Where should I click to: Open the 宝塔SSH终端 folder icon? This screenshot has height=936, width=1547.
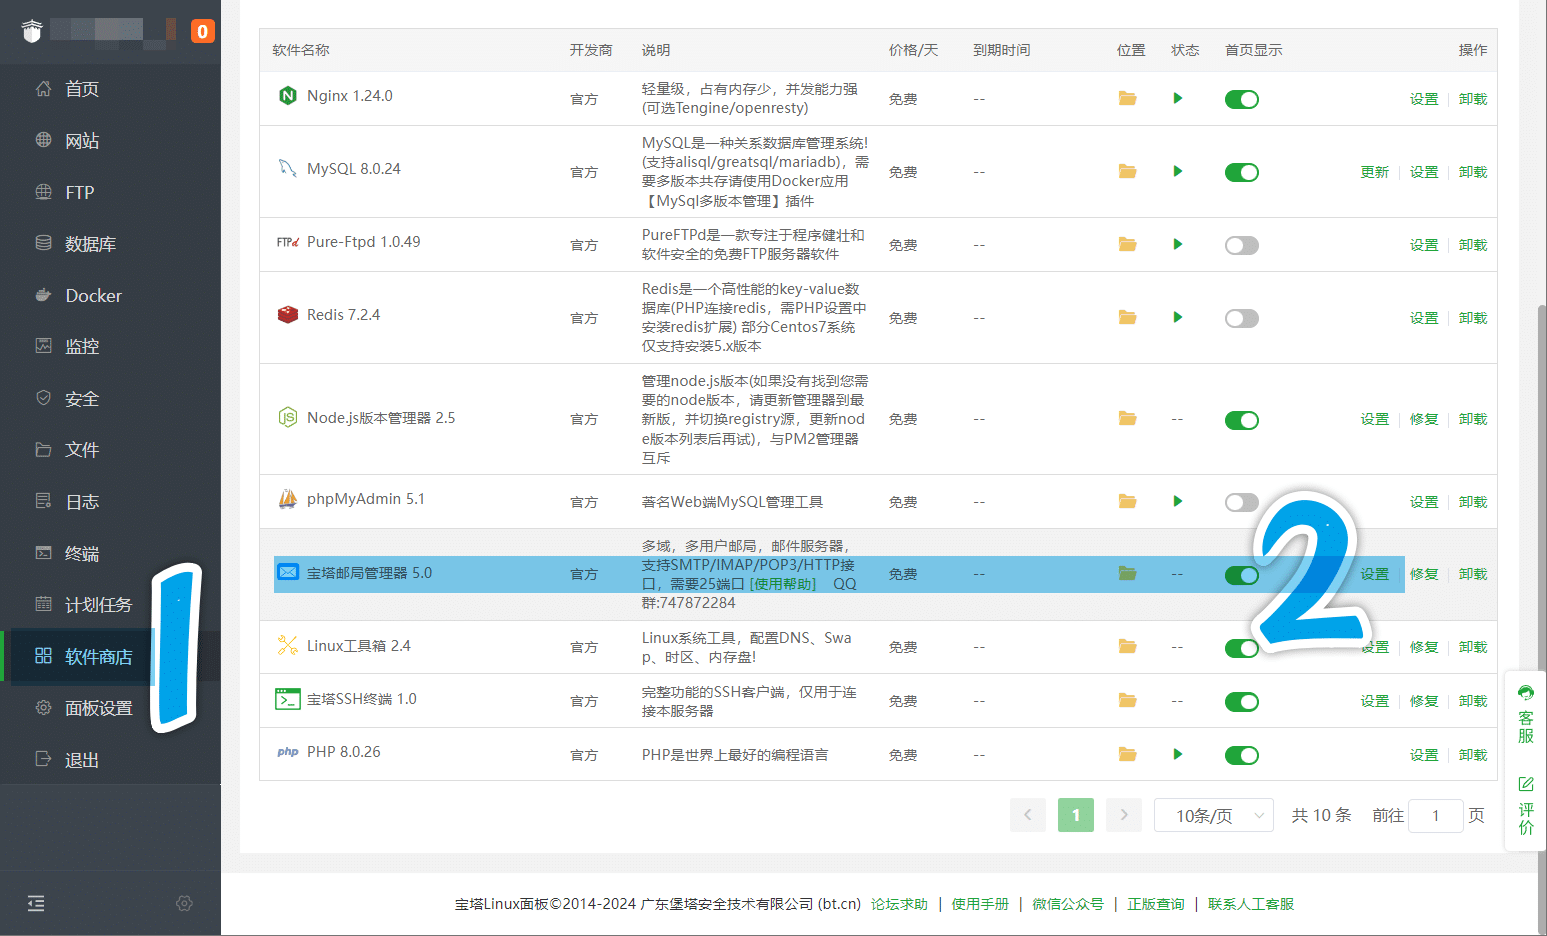point(1127,700)
